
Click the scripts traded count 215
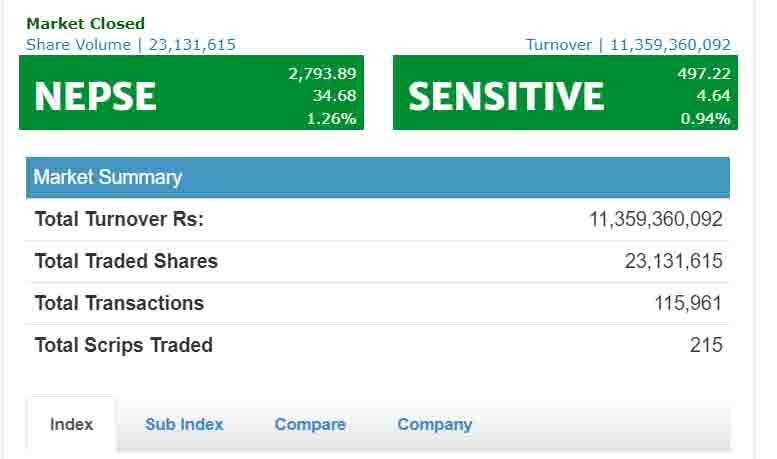706,345
